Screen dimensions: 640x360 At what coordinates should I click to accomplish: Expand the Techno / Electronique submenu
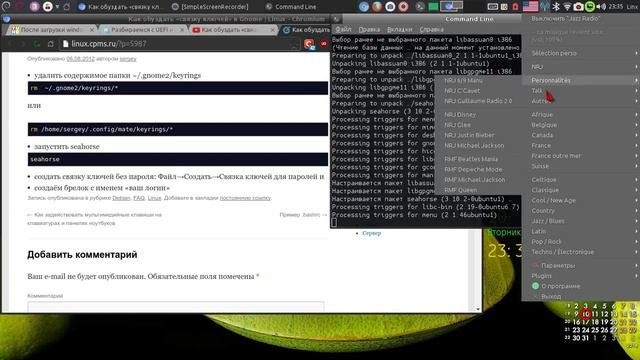(581, 252)
